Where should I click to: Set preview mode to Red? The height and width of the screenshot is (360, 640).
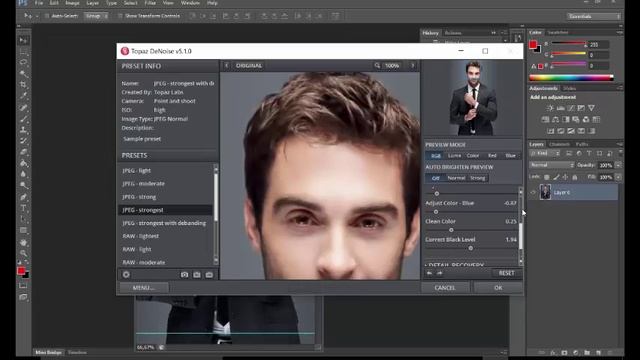tap(492, 156)
